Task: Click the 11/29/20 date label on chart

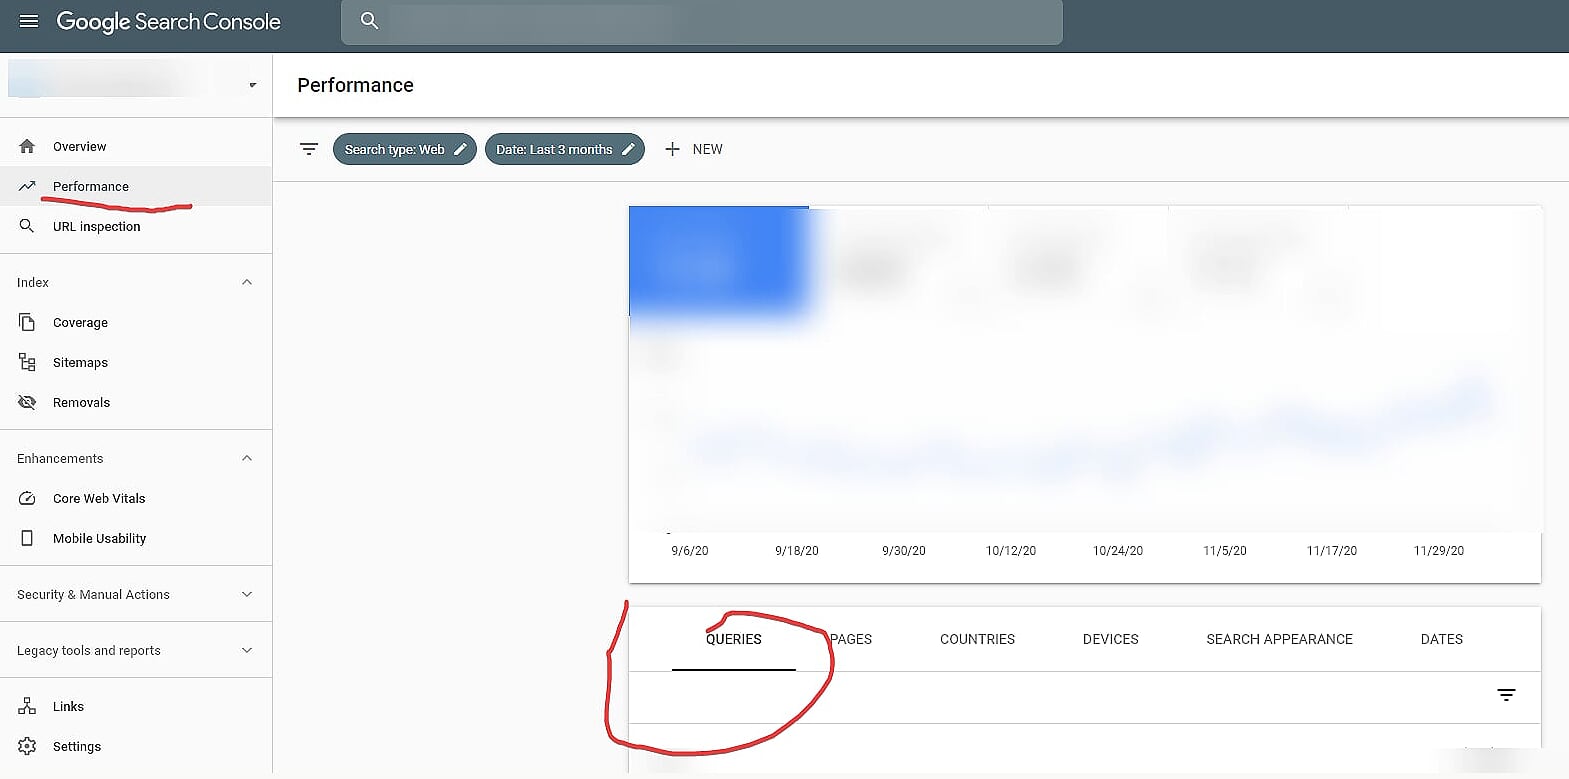Action: [x=1439, y=551]
